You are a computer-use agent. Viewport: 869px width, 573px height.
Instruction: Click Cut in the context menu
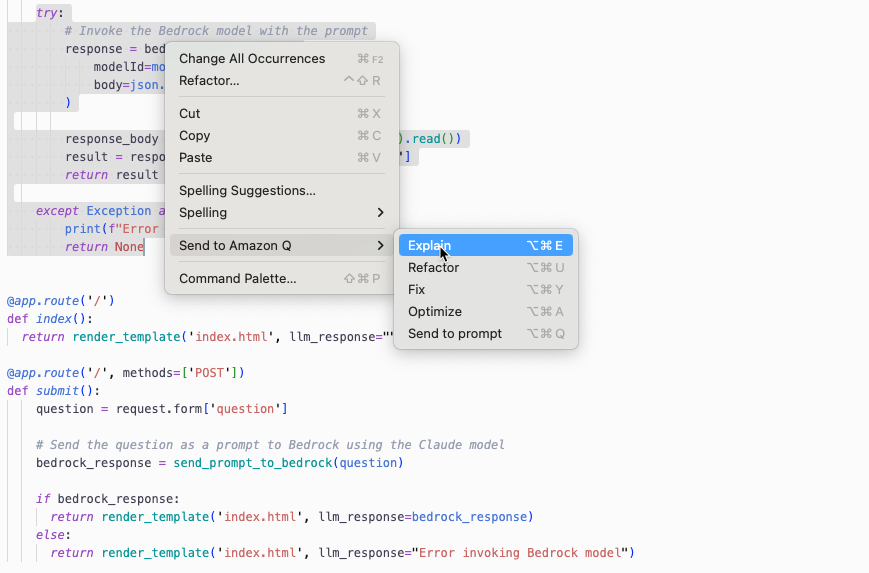click(x=190, y=114)
